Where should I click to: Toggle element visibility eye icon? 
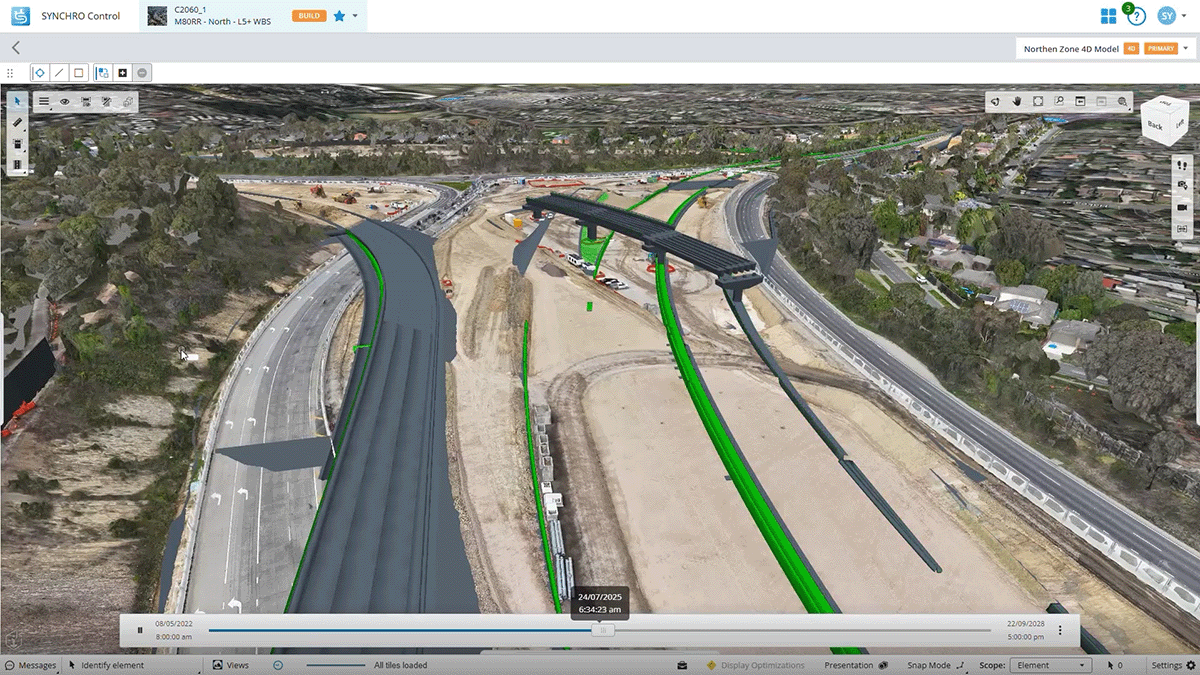65,101
